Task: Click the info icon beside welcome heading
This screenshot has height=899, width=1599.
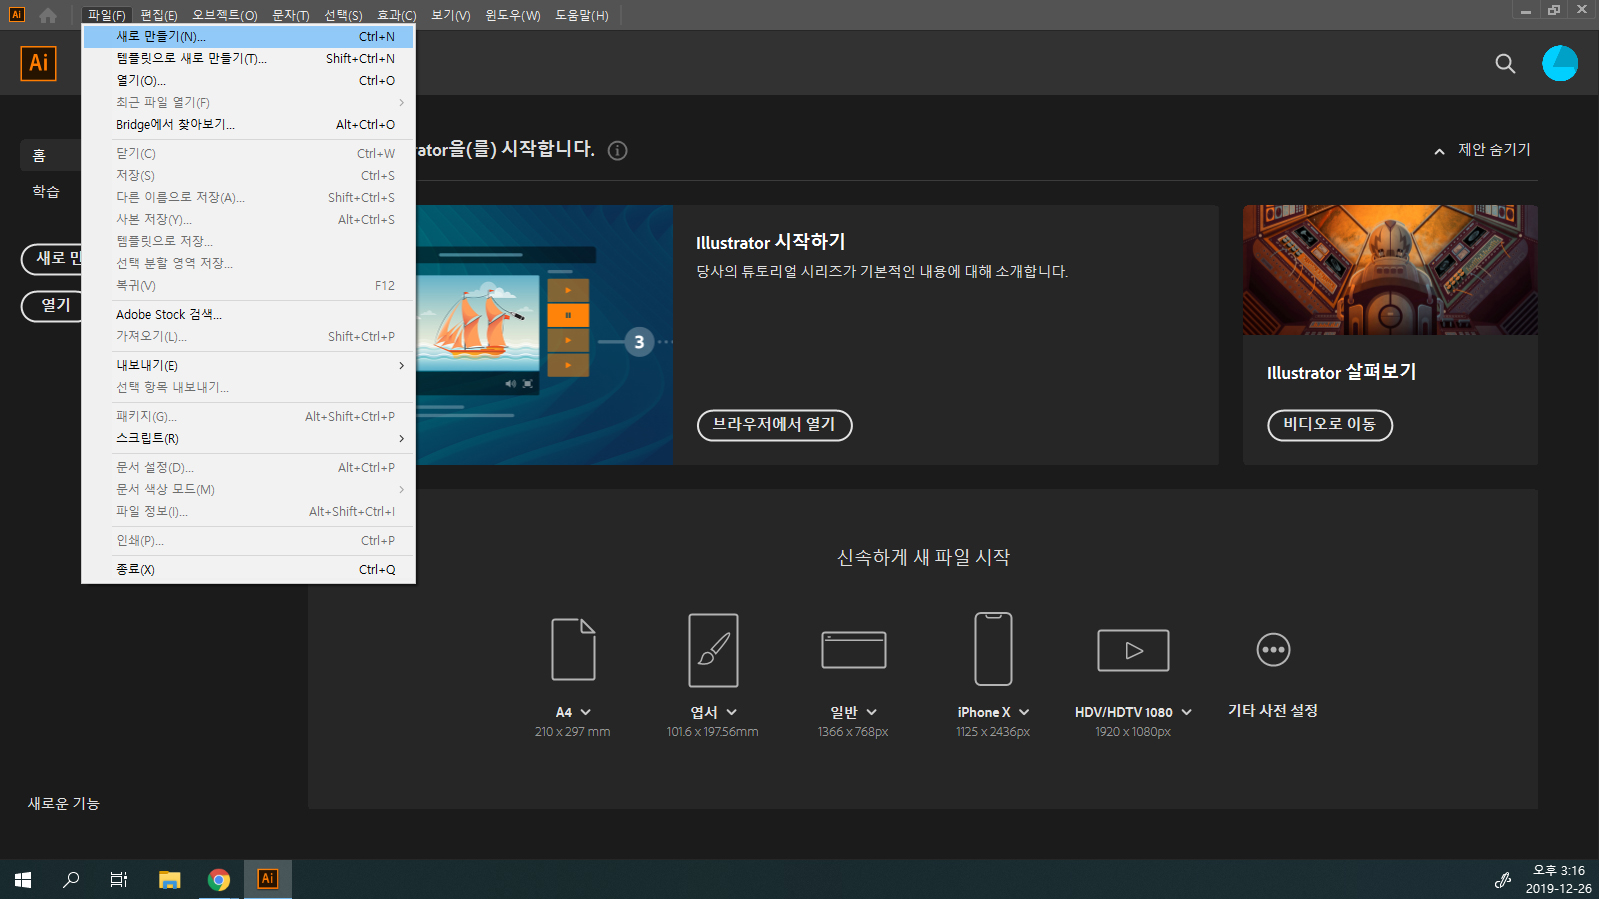Action: tap(618, 151)
